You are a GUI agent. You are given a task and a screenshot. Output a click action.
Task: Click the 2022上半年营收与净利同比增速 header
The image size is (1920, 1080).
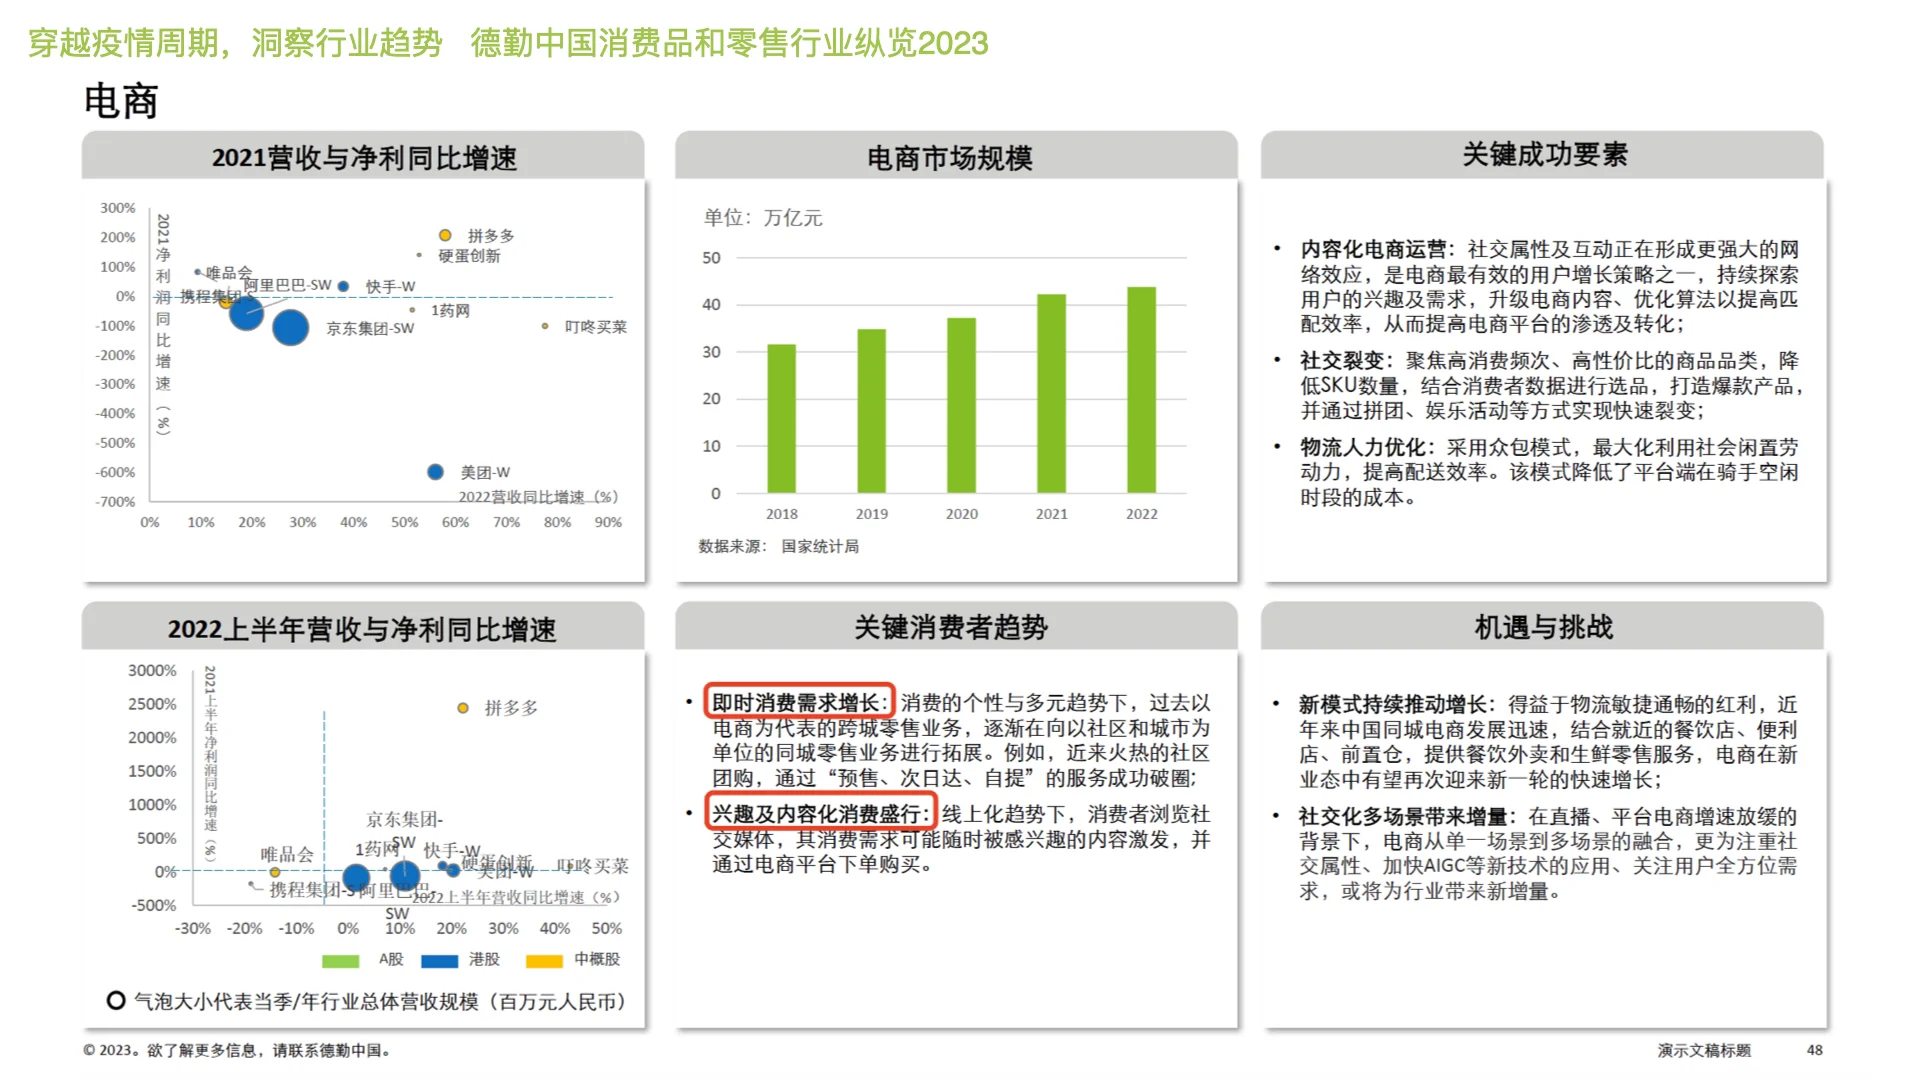(362, 630)
